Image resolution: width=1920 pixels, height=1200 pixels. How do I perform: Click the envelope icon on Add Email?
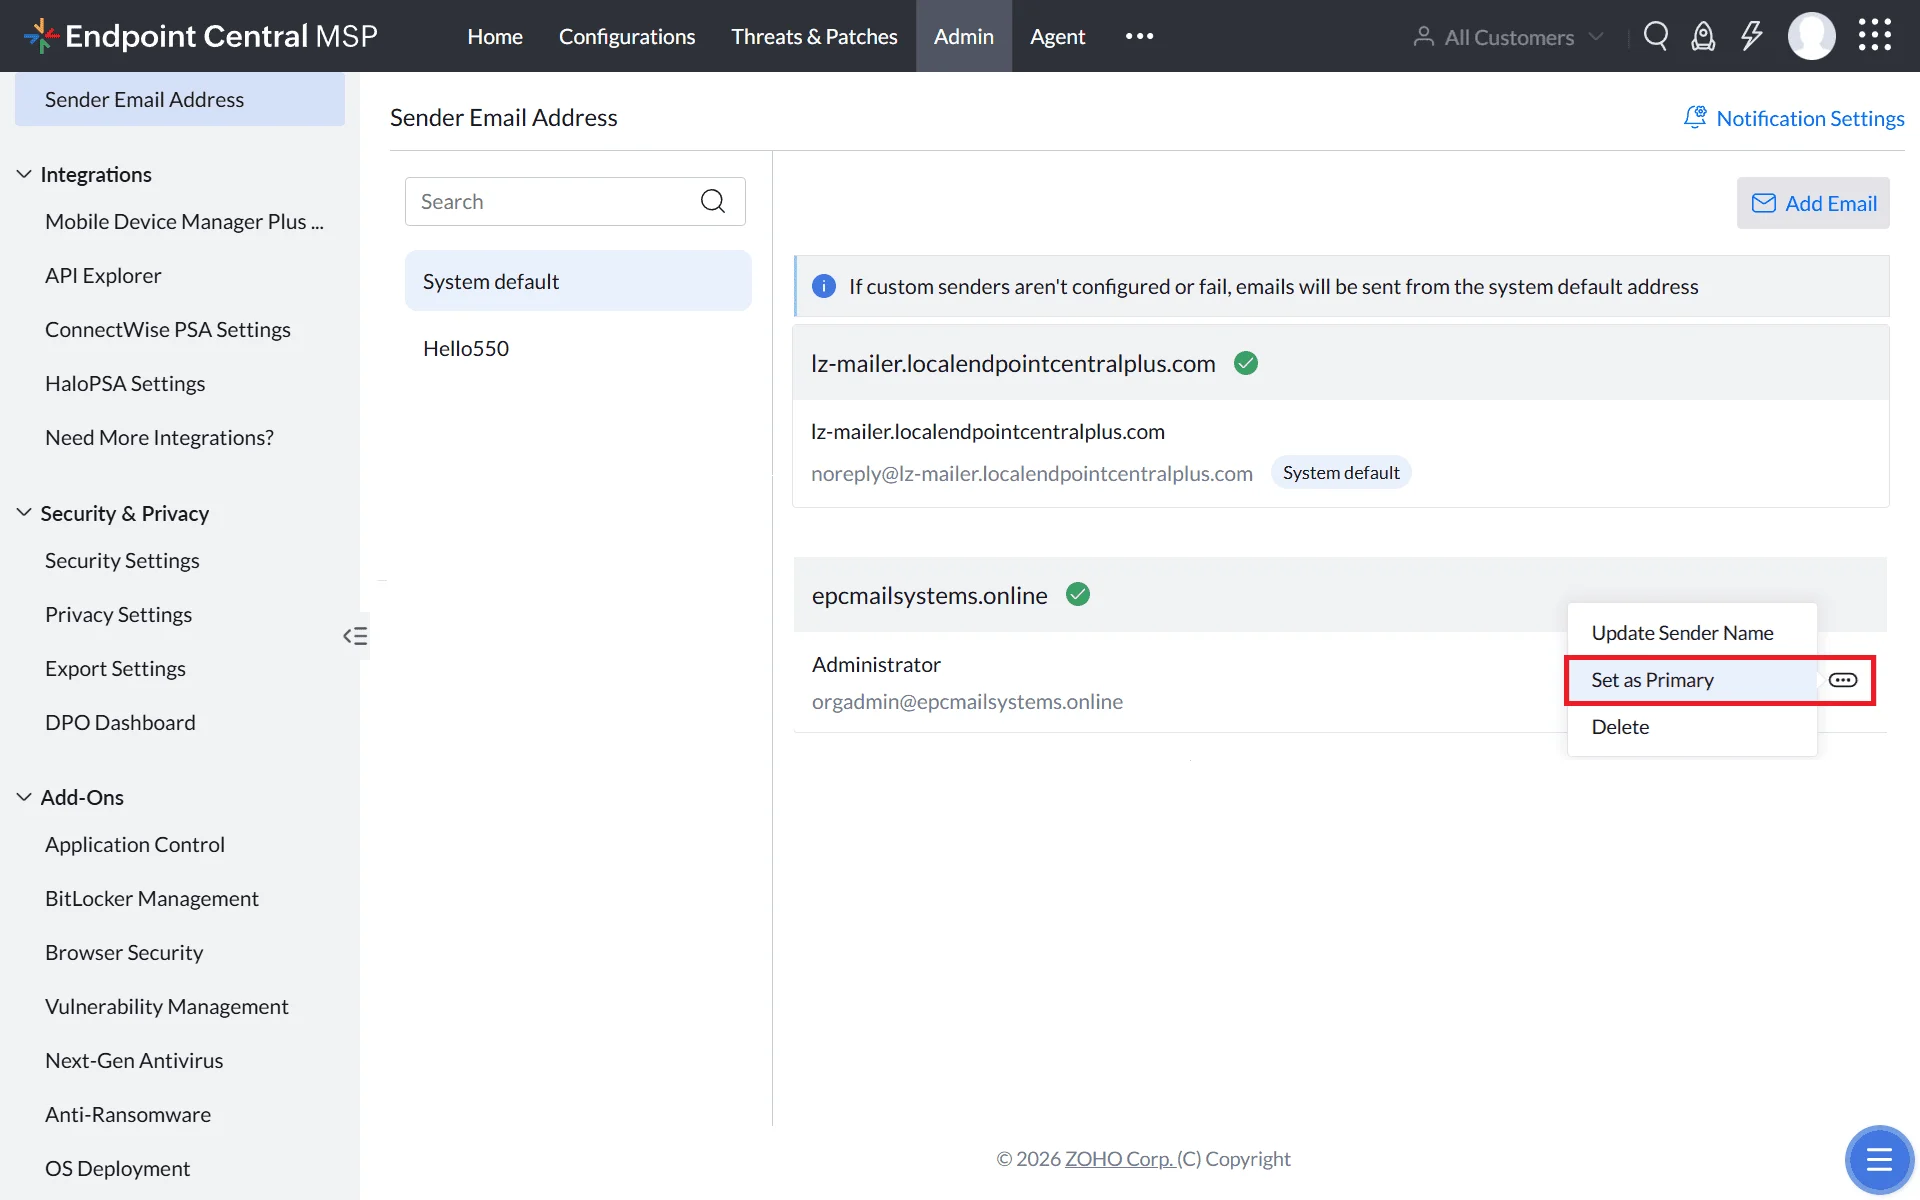coord(1763,203)
